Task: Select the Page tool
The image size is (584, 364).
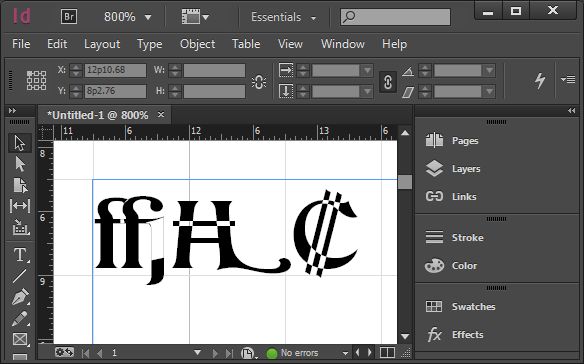Action: (20, 185)
